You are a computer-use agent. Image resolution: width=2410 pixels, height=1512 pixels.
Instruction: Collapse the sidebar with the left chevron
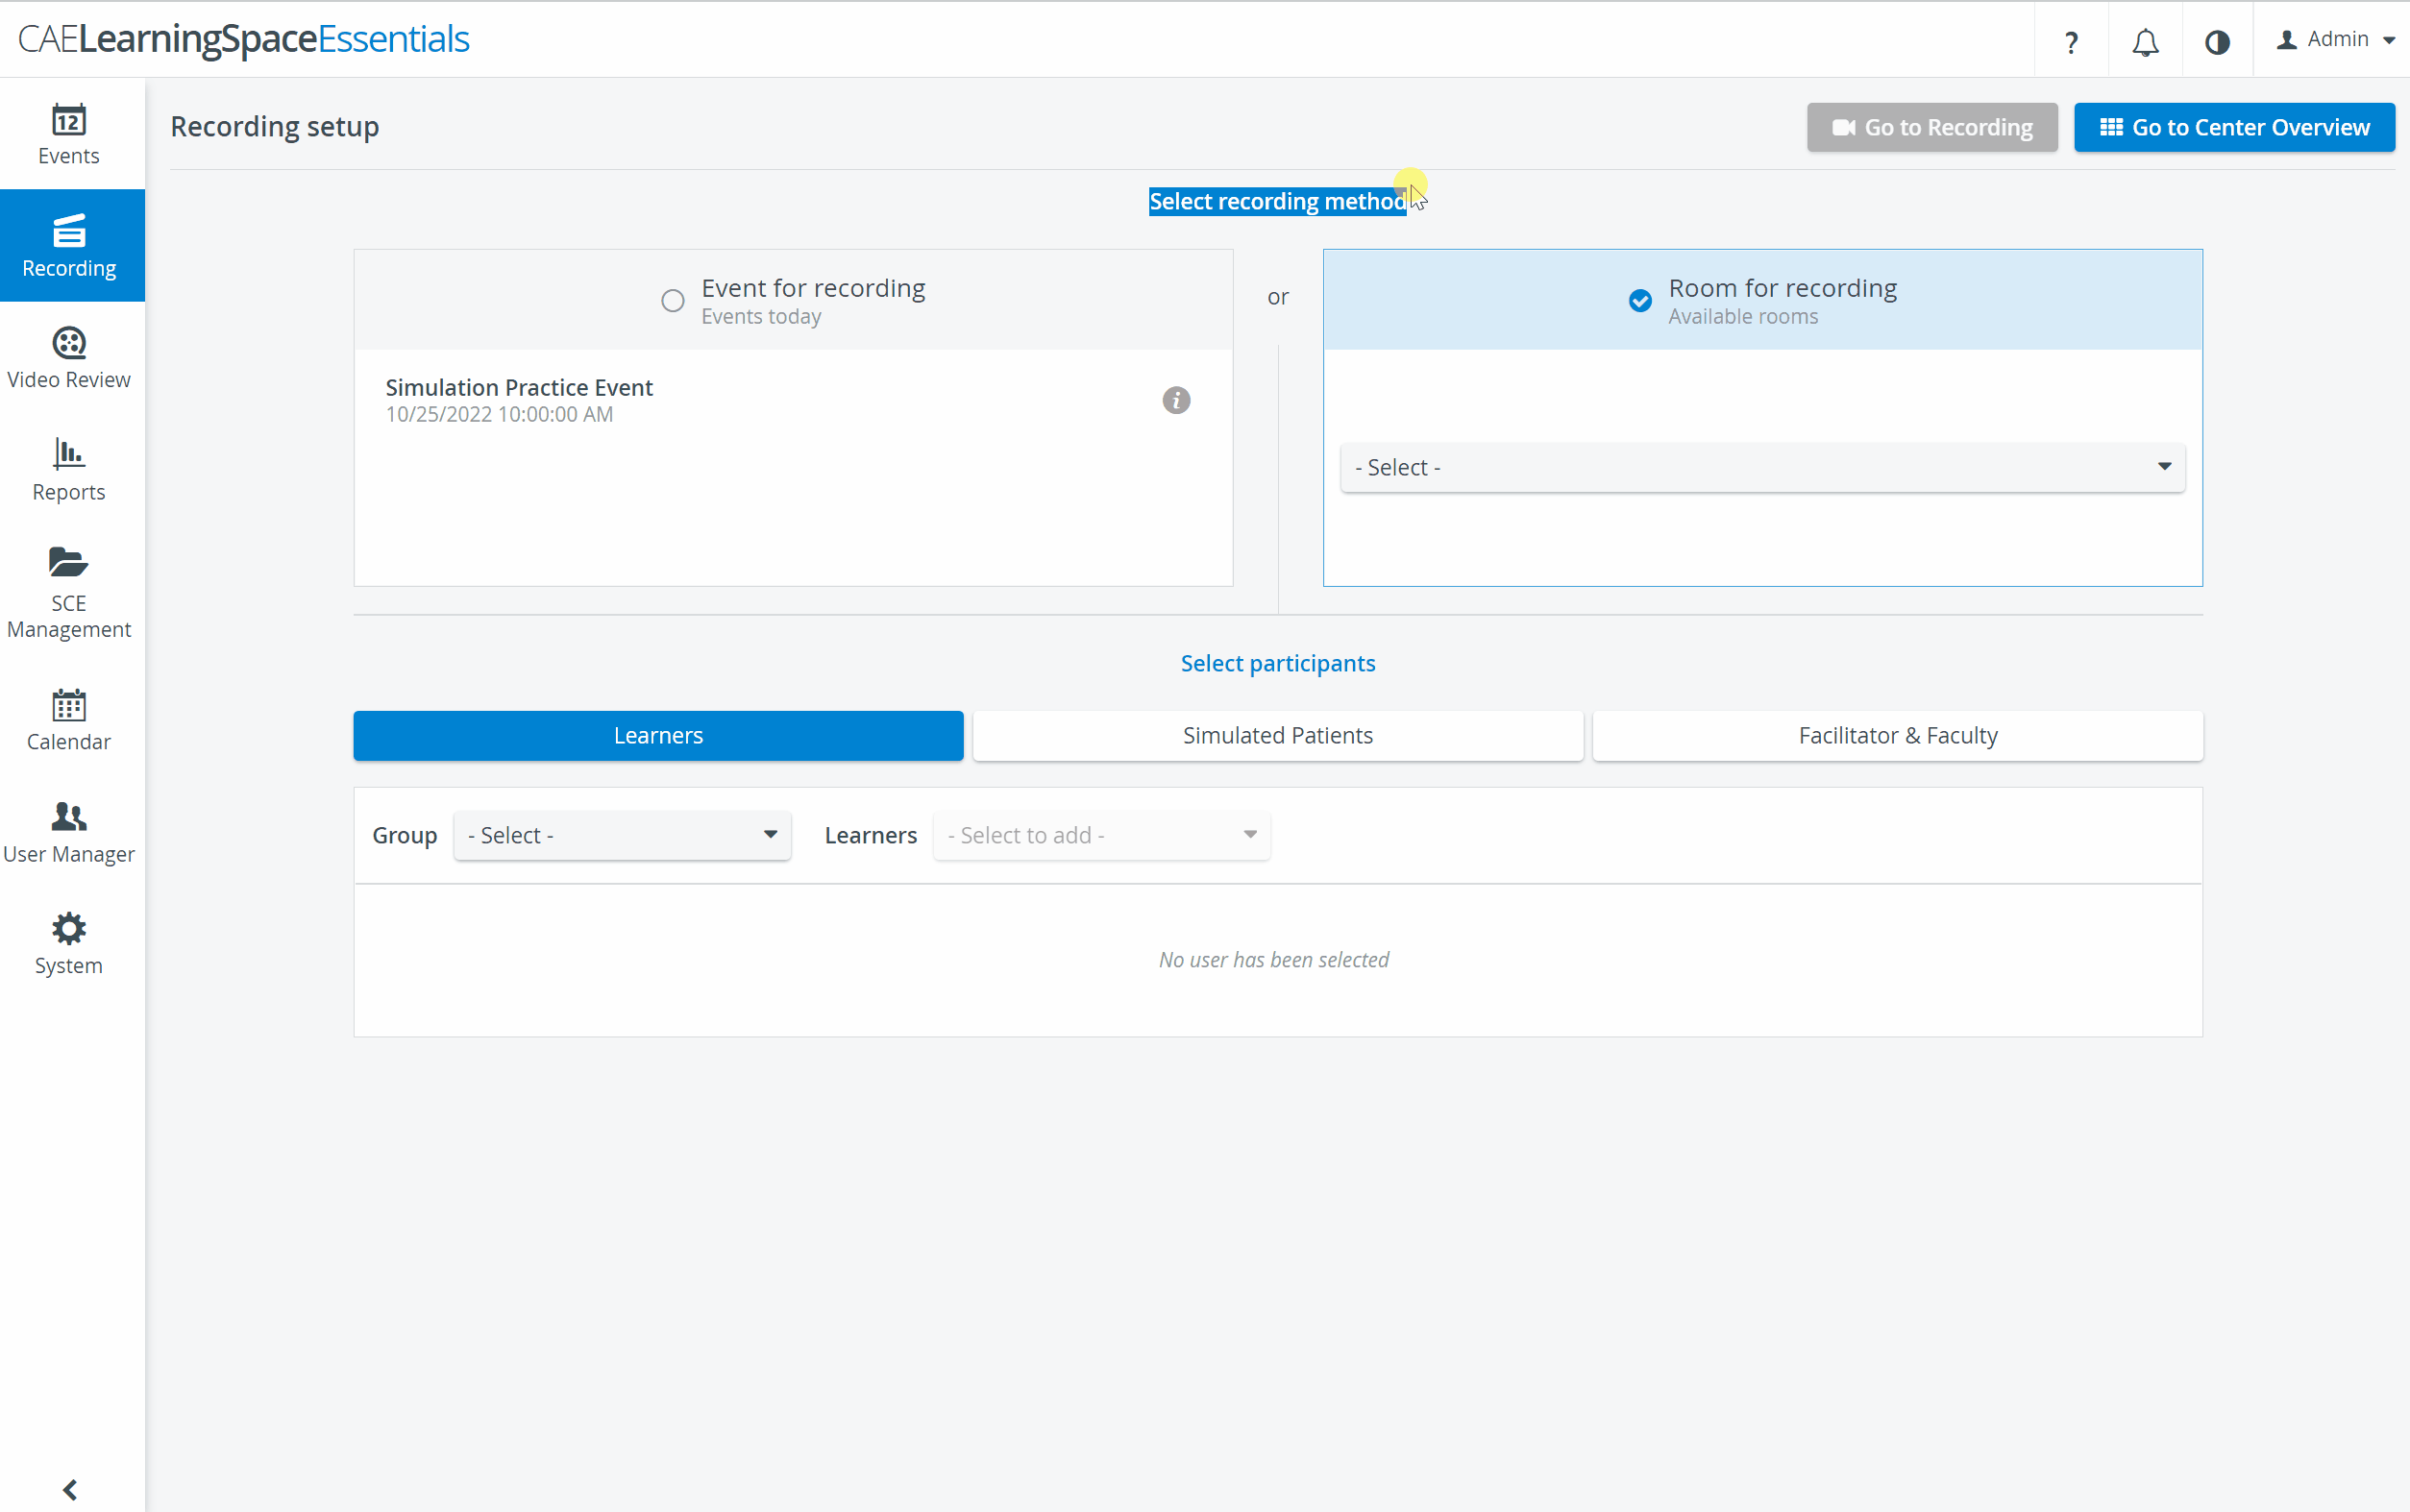[70, 1490]
